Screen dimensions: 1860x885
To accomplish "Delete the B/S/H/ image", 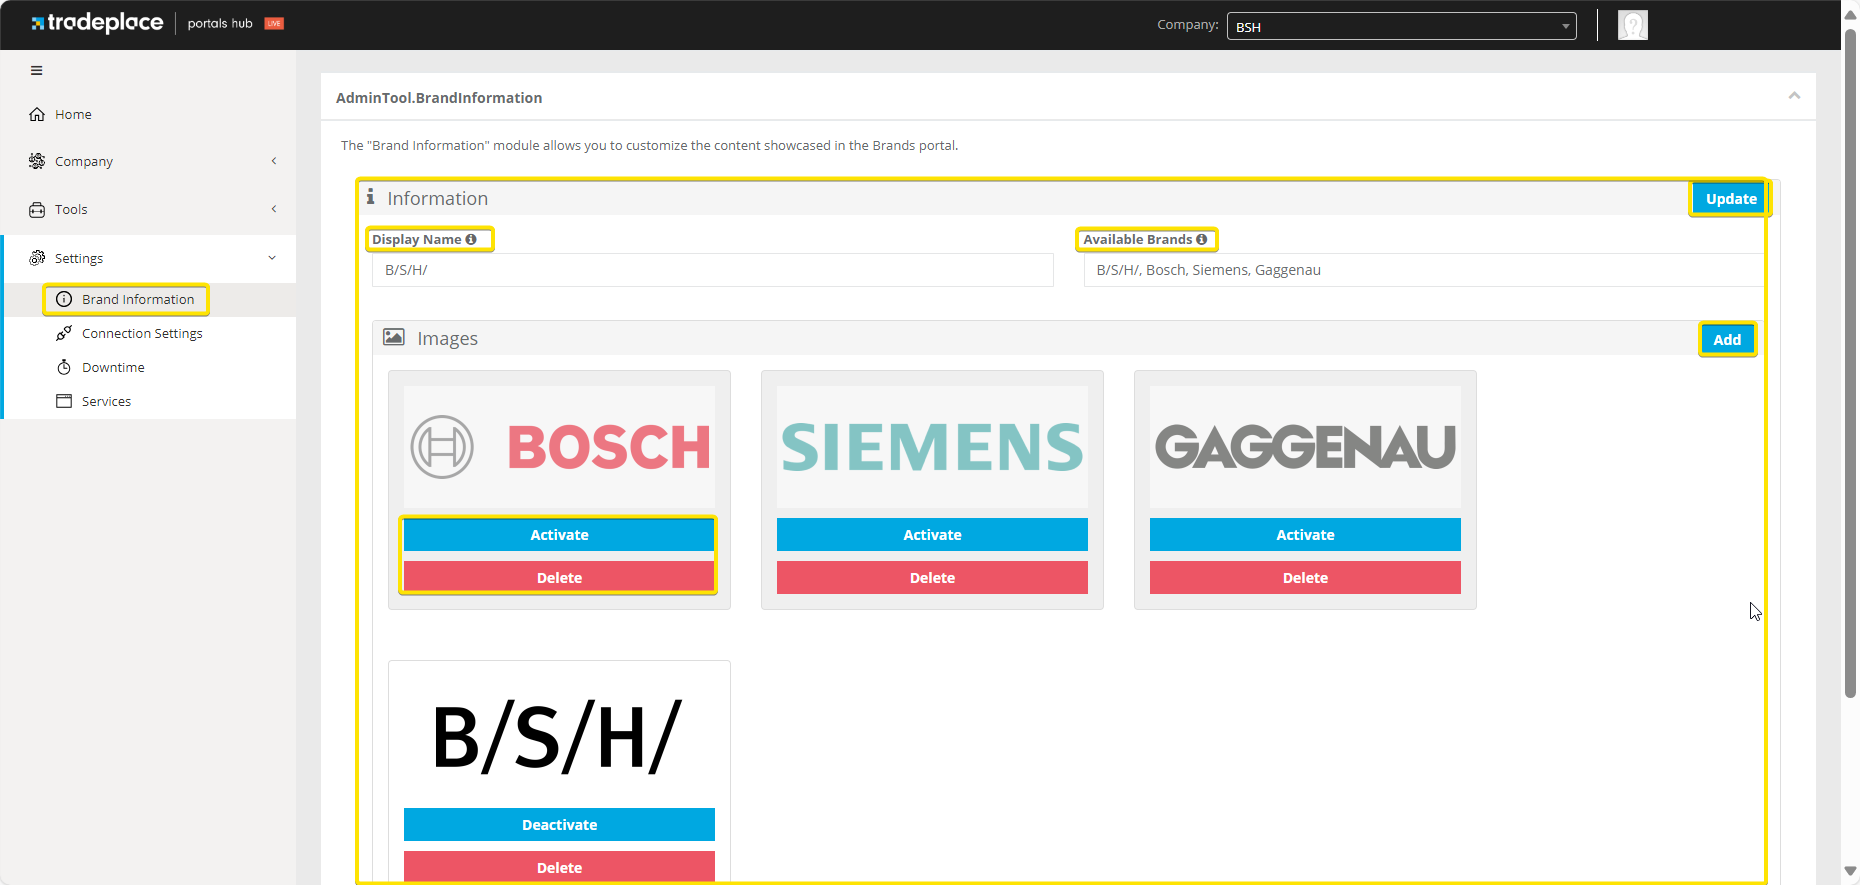I will 559,867.
